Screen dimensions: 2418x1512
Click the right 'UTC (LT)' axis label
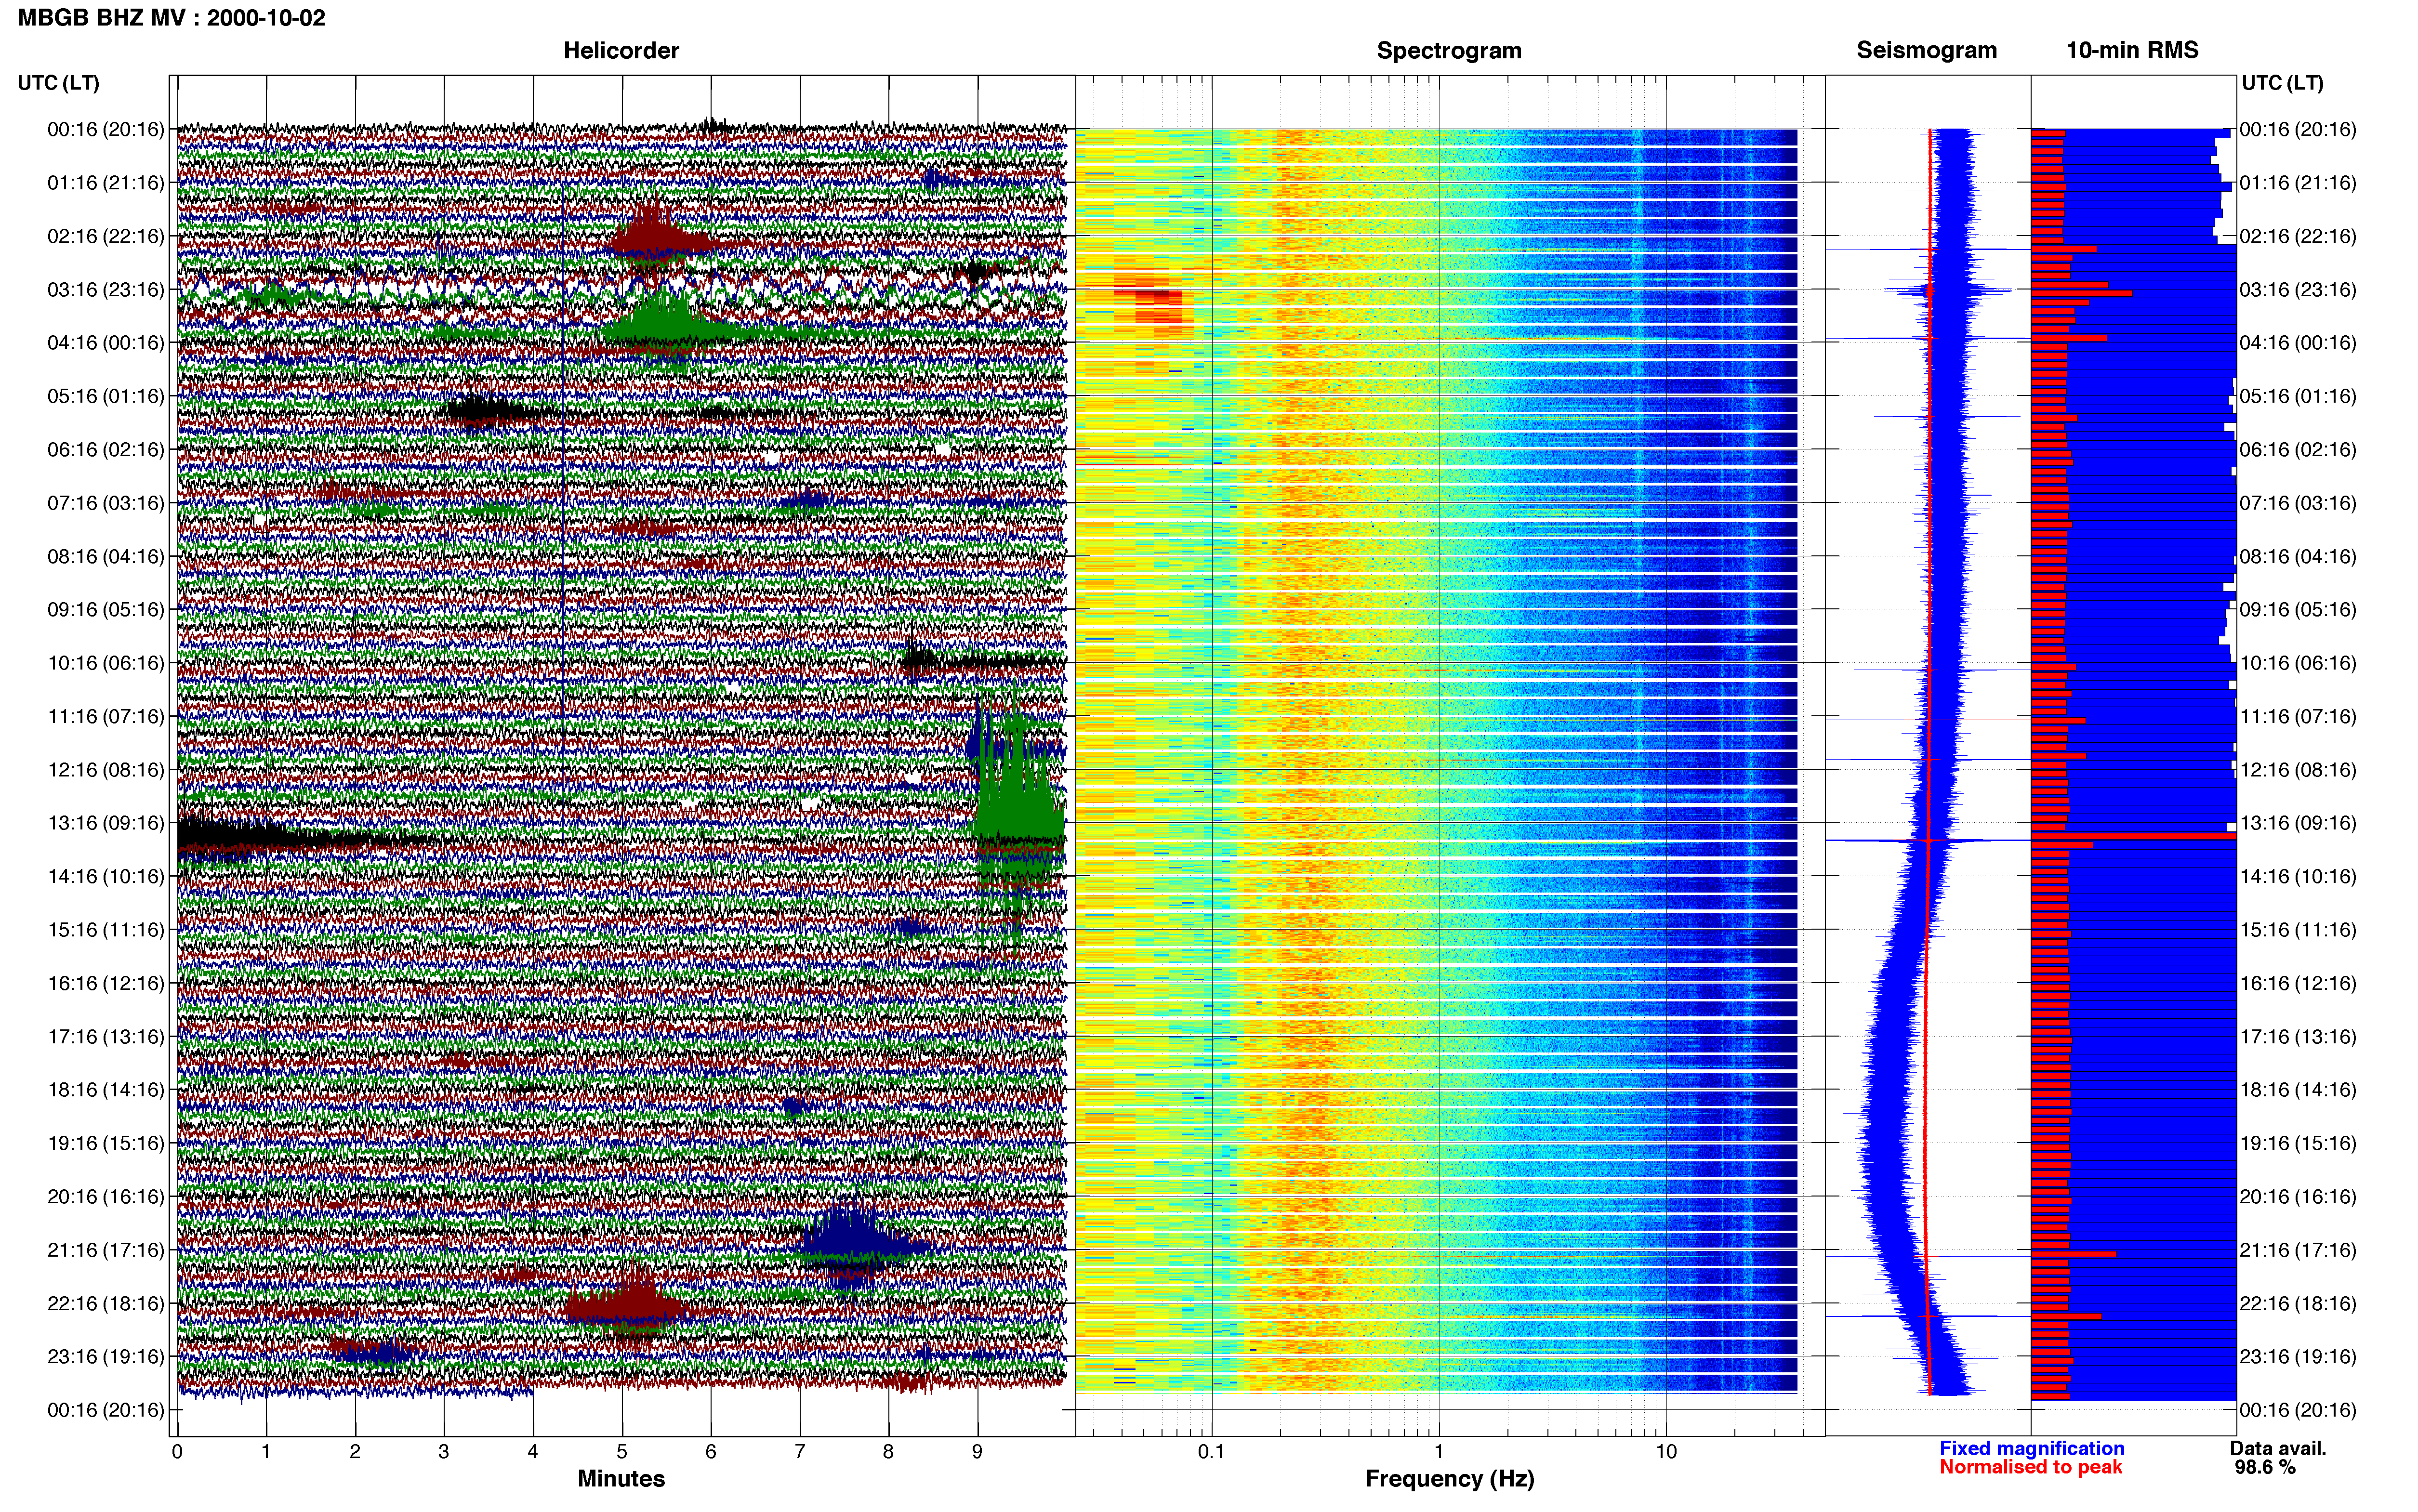(2282, 83)
